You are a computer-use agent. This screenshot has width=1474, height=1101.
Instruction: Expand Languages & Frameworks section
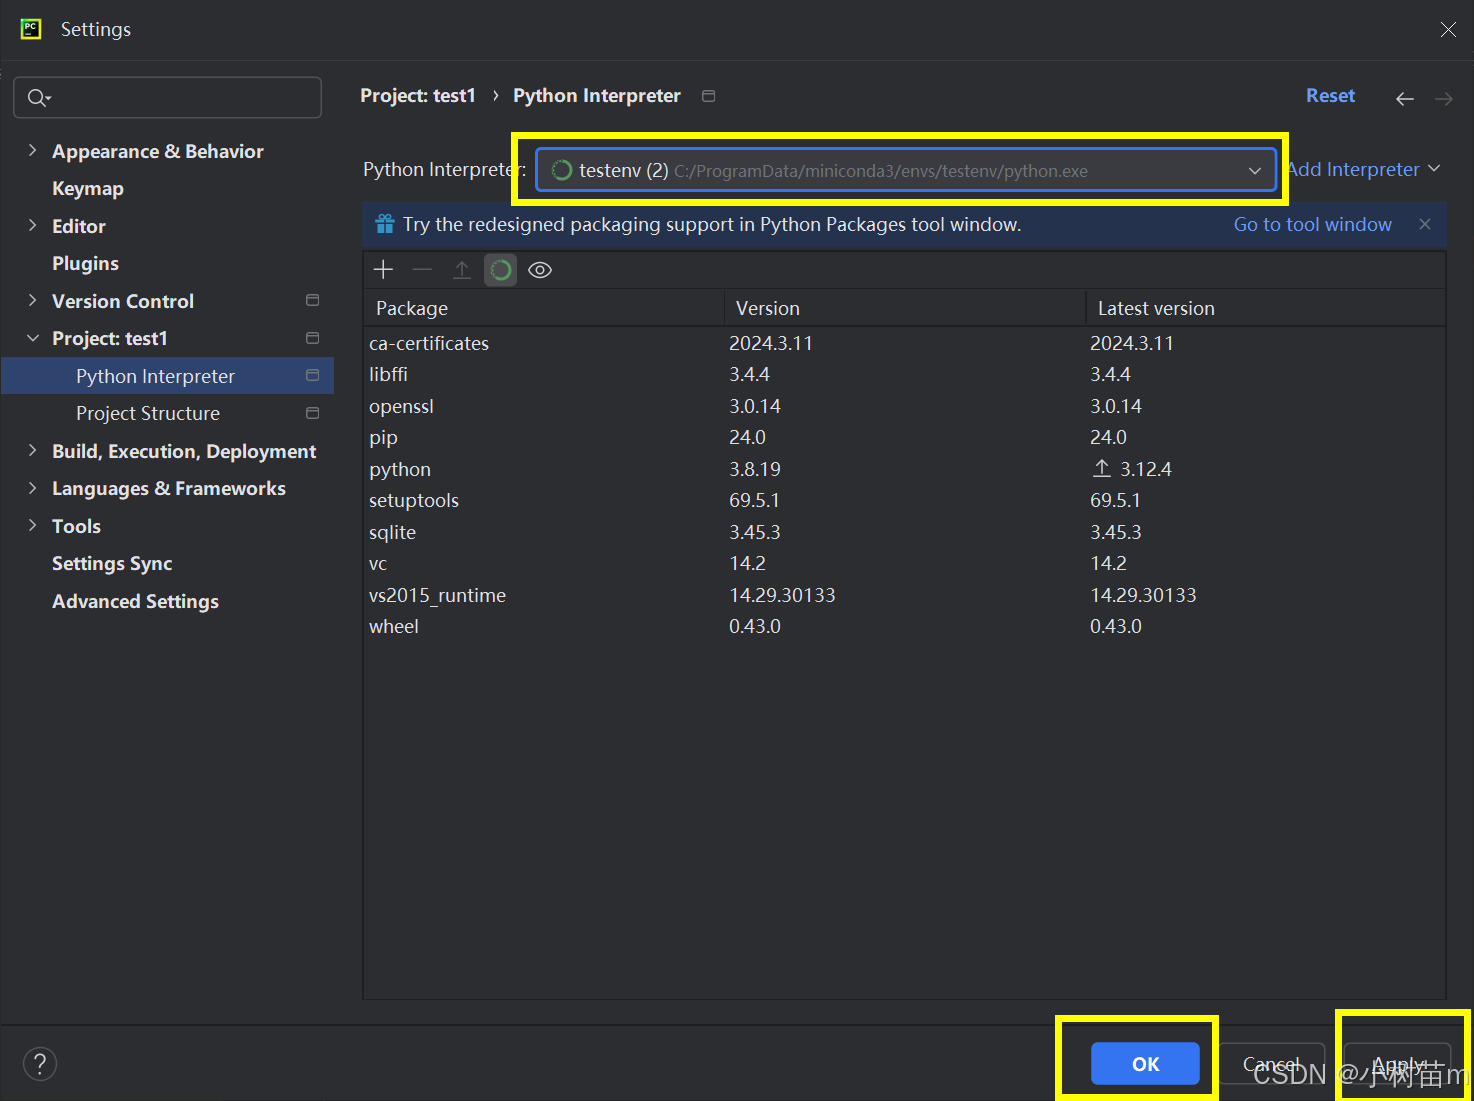pyautogui.click(x=32, y=488)
